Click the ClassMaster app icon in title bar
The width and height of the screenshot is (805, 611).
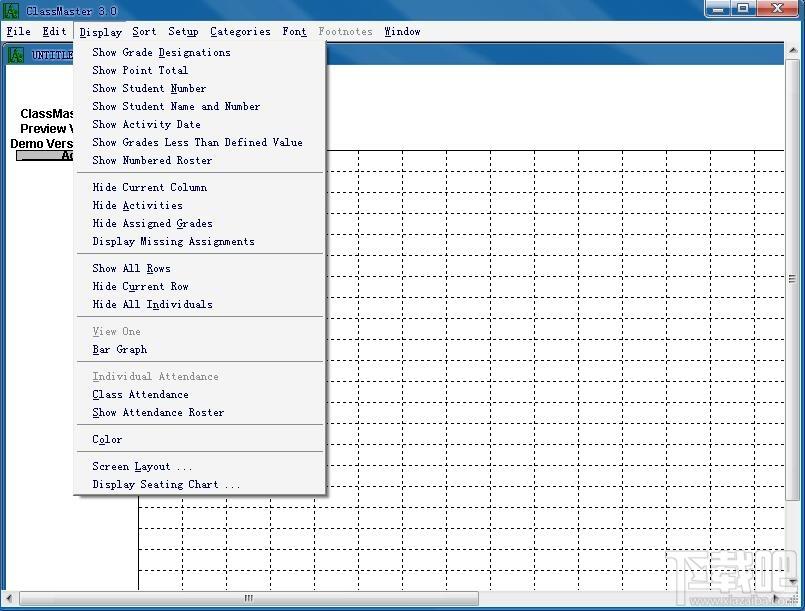click(11, 10)
